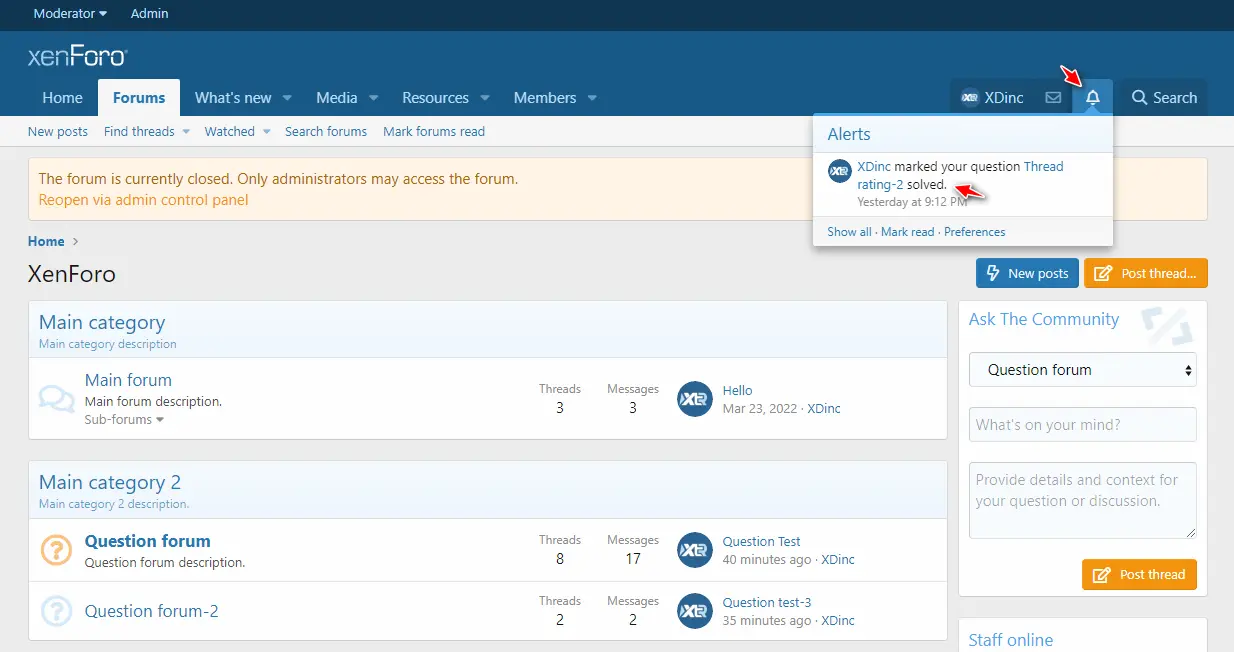Open the Staff online heading
The image size is (1234, 652).
tap(1011, 640)
